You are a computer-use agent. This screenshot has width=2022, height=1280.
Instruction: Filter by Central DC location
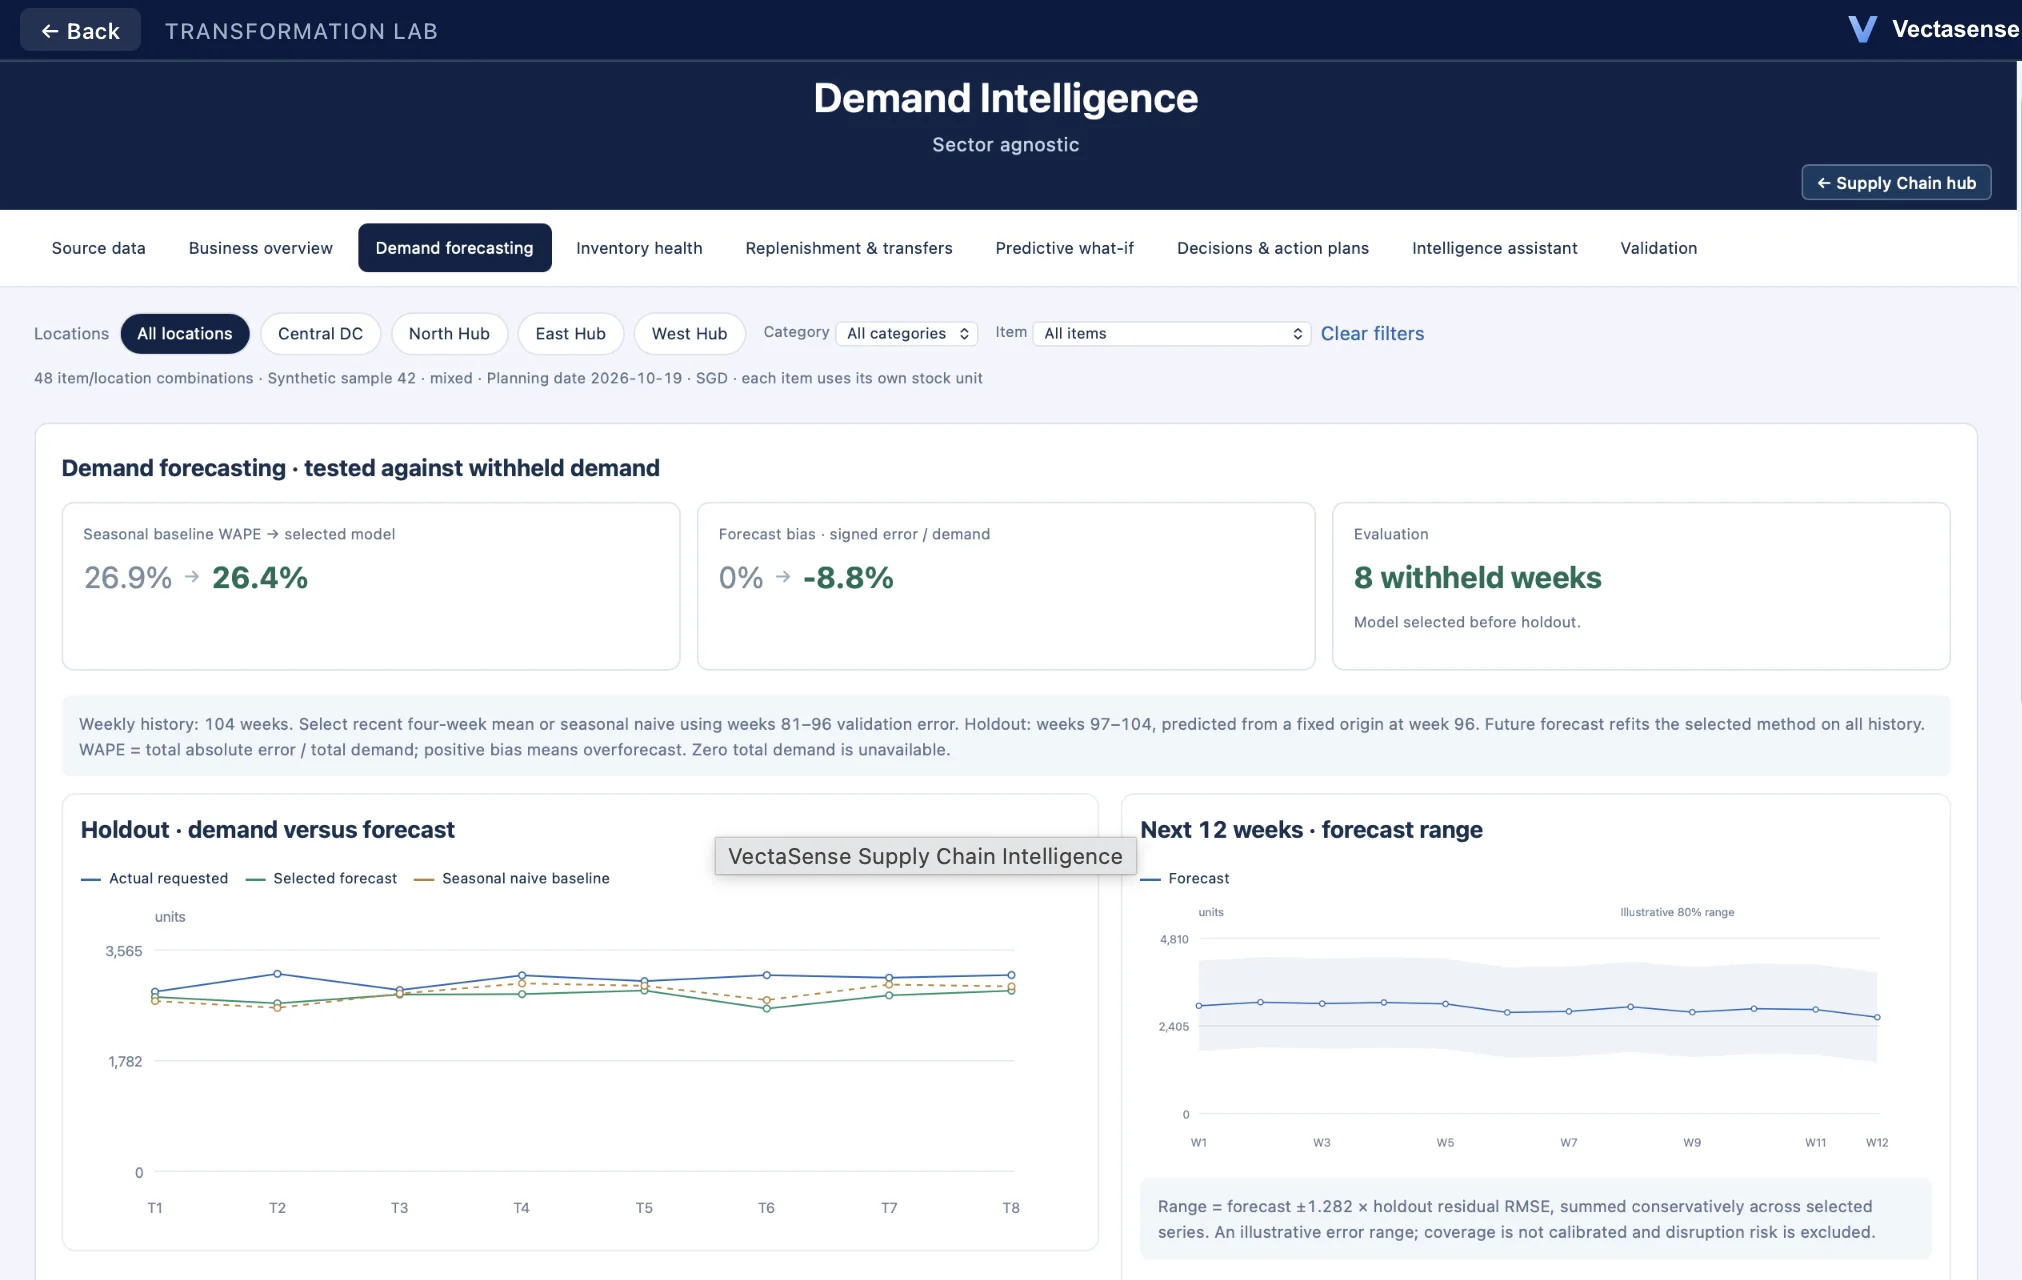point(320,334)
